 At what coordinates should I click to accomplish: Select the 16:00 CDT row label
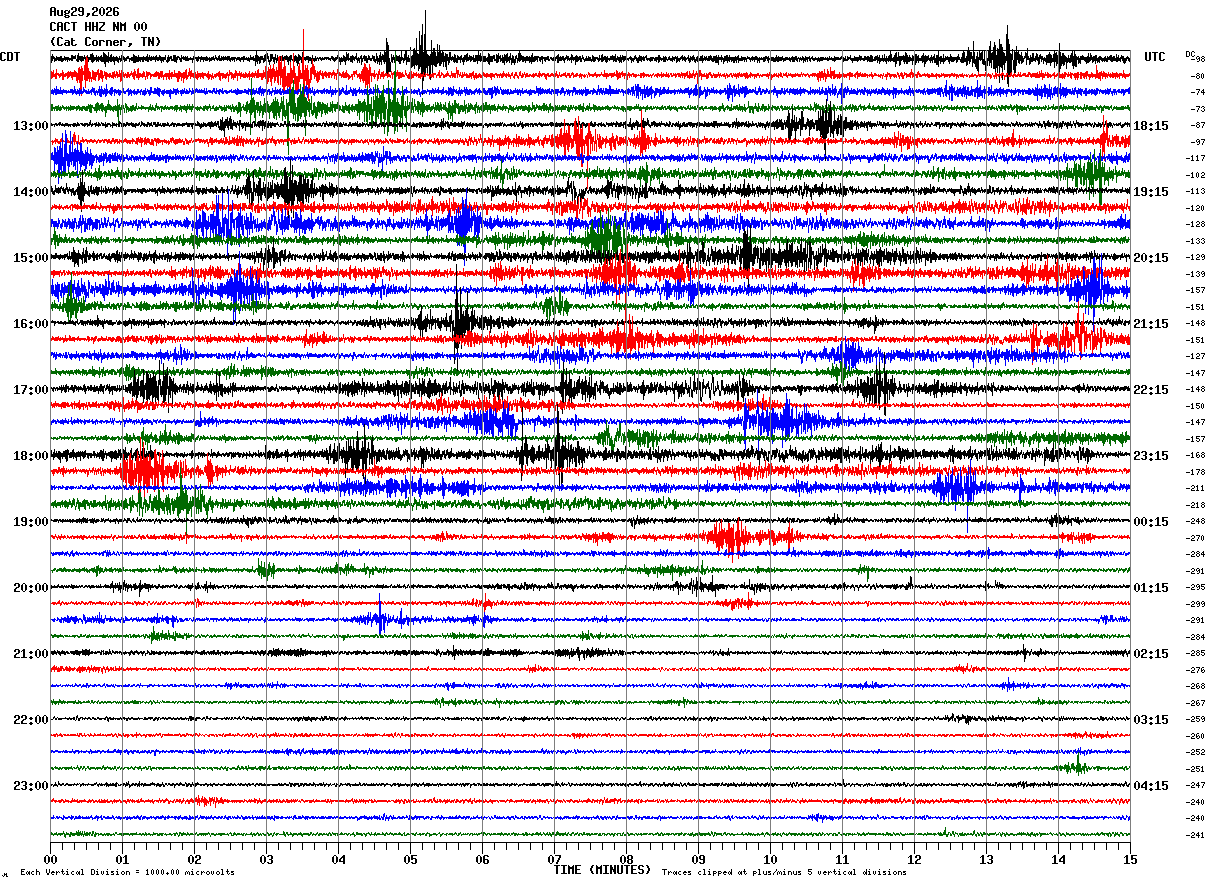pos(31,323)
